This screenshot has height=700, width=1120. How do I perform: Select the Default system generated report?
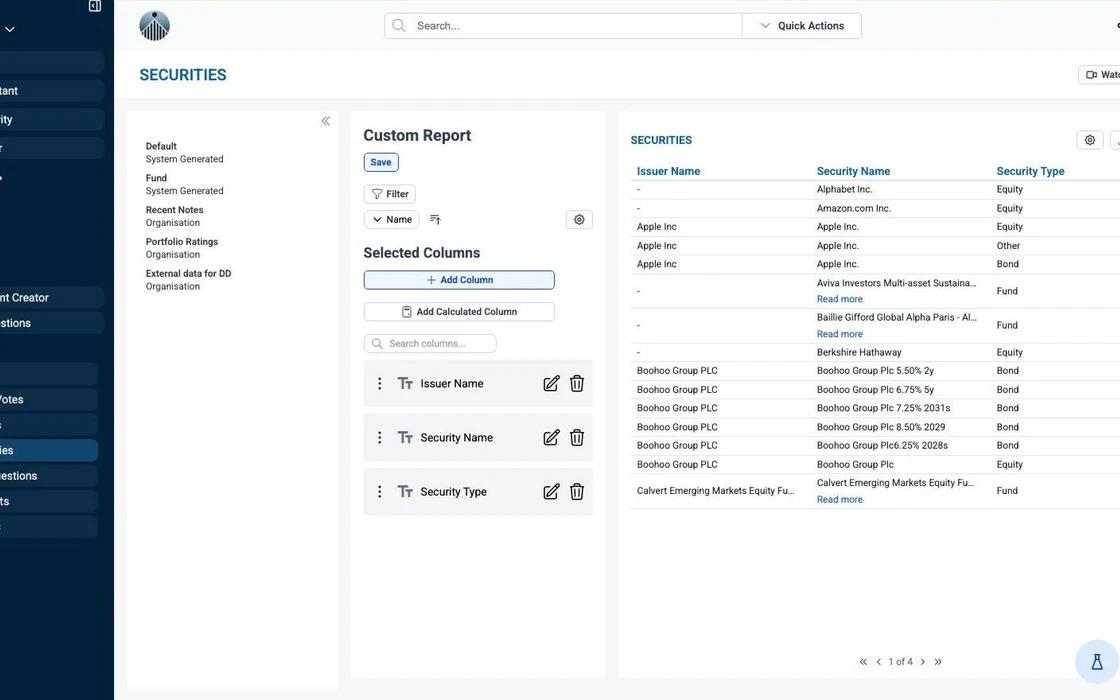pyautogui.click(x=184, y=152)
